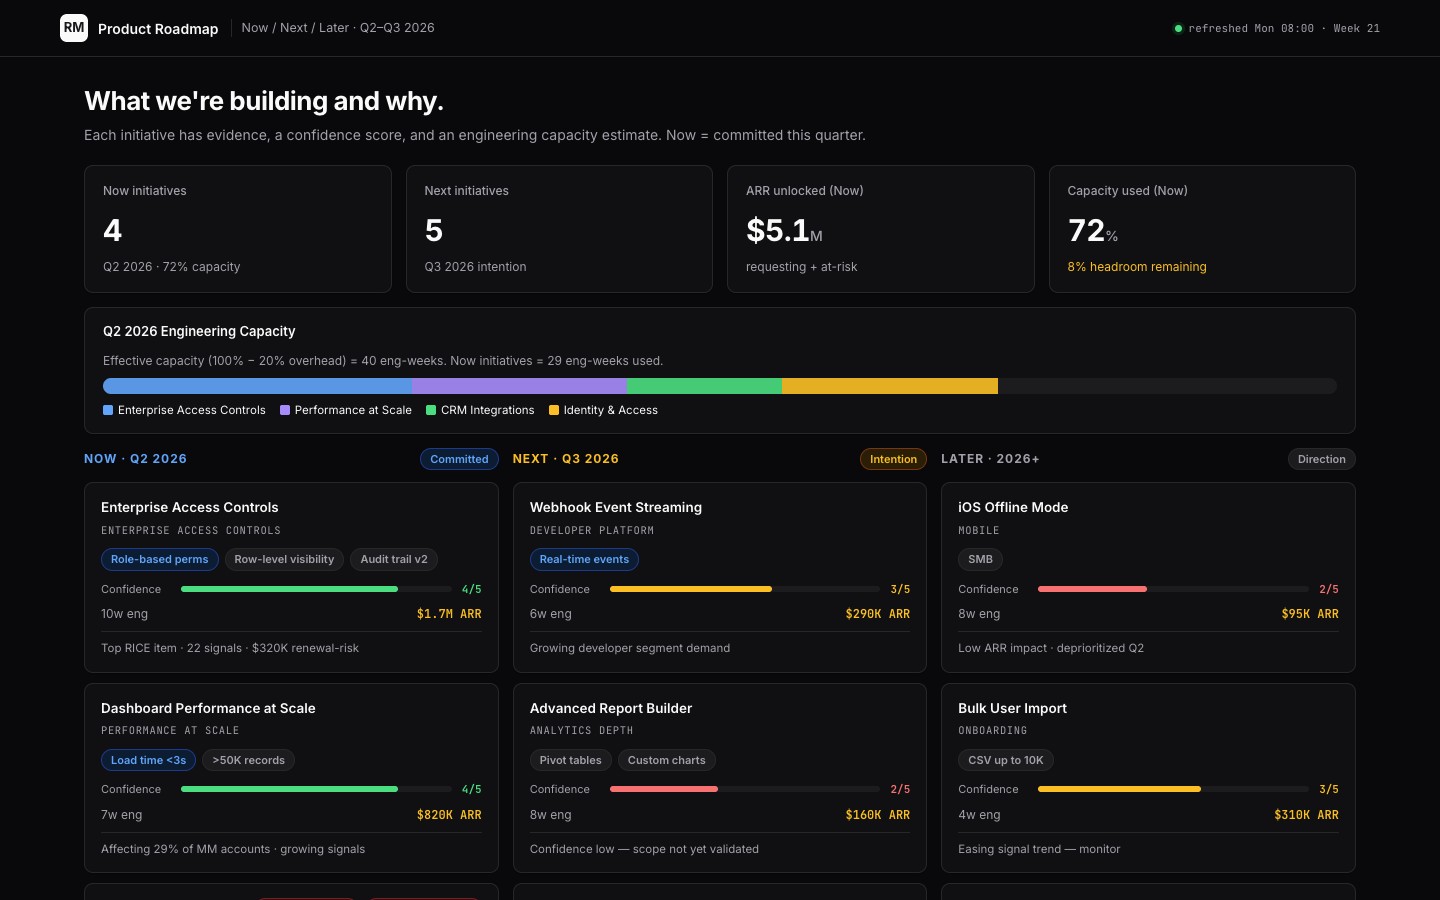Viewport: 1440px width, 900px height.
Task: Click the Custom charts tag
Action: tap(667, 760)
